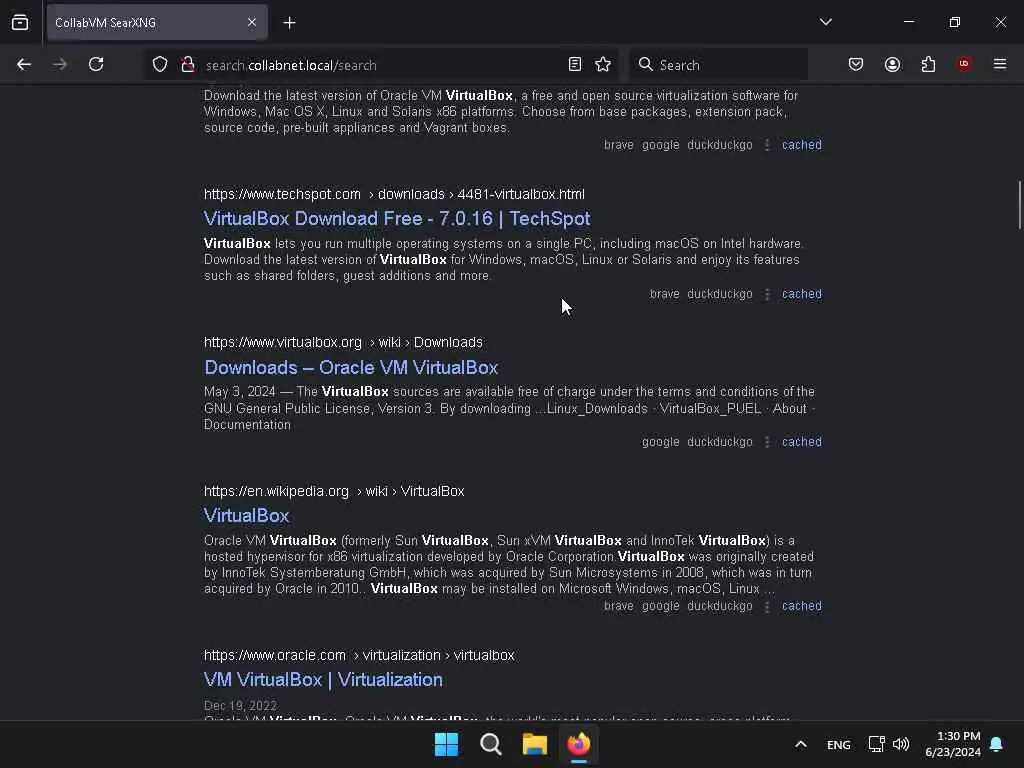Open VirtualBox Download Free TechSpot result
Image resolution: width=1024 pixels, height=768 pixels.
tap(397, 219)
